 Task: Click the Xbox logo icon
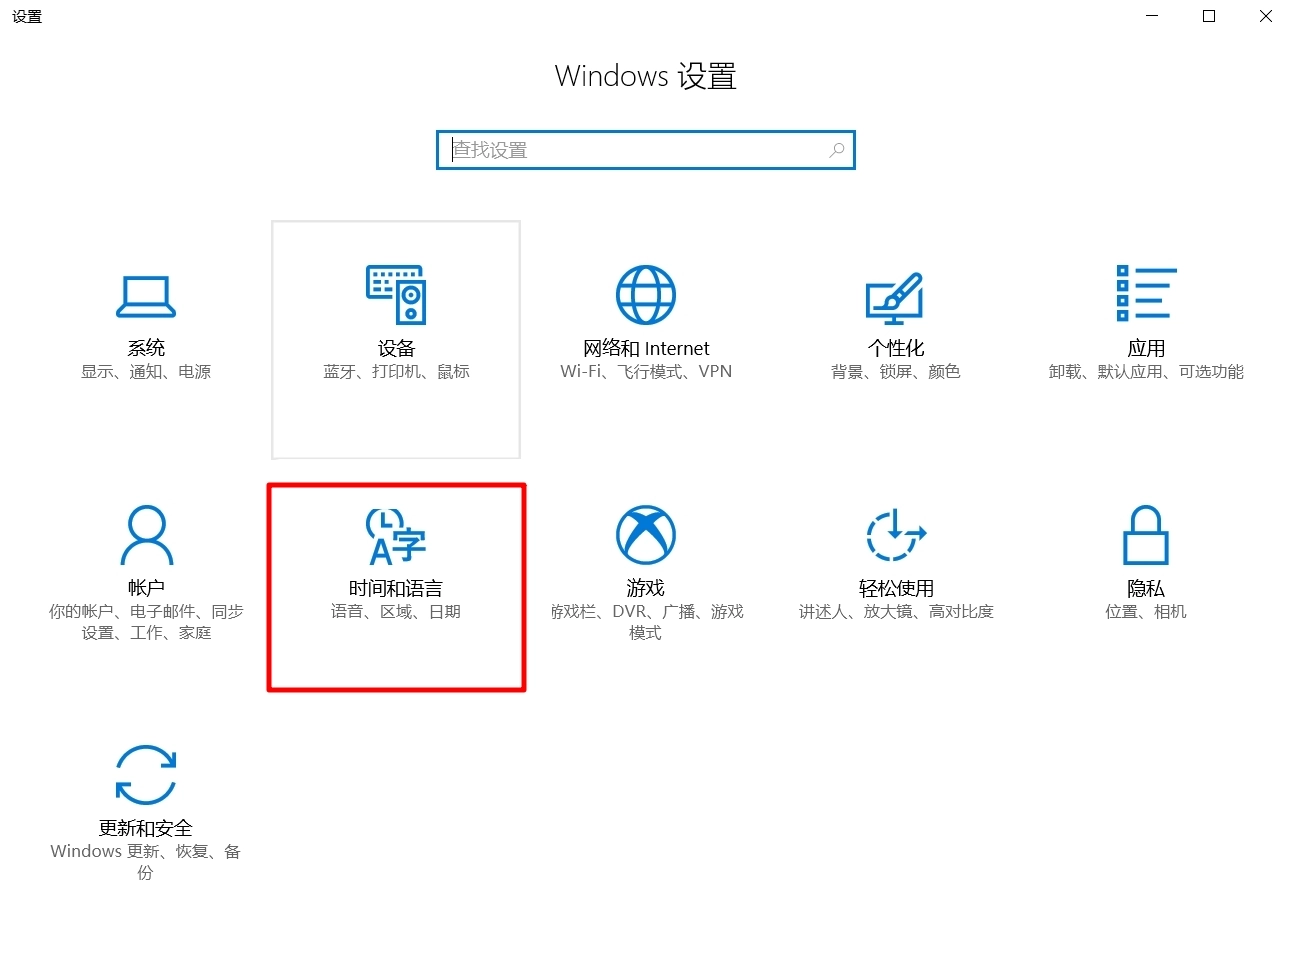[645, 533]
